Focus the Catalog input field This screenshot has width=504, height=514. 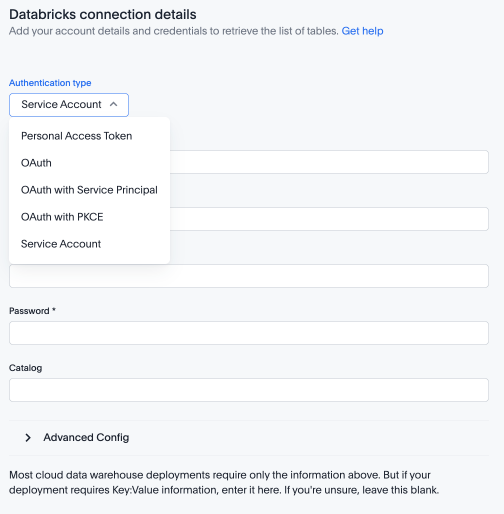(249, 390)
